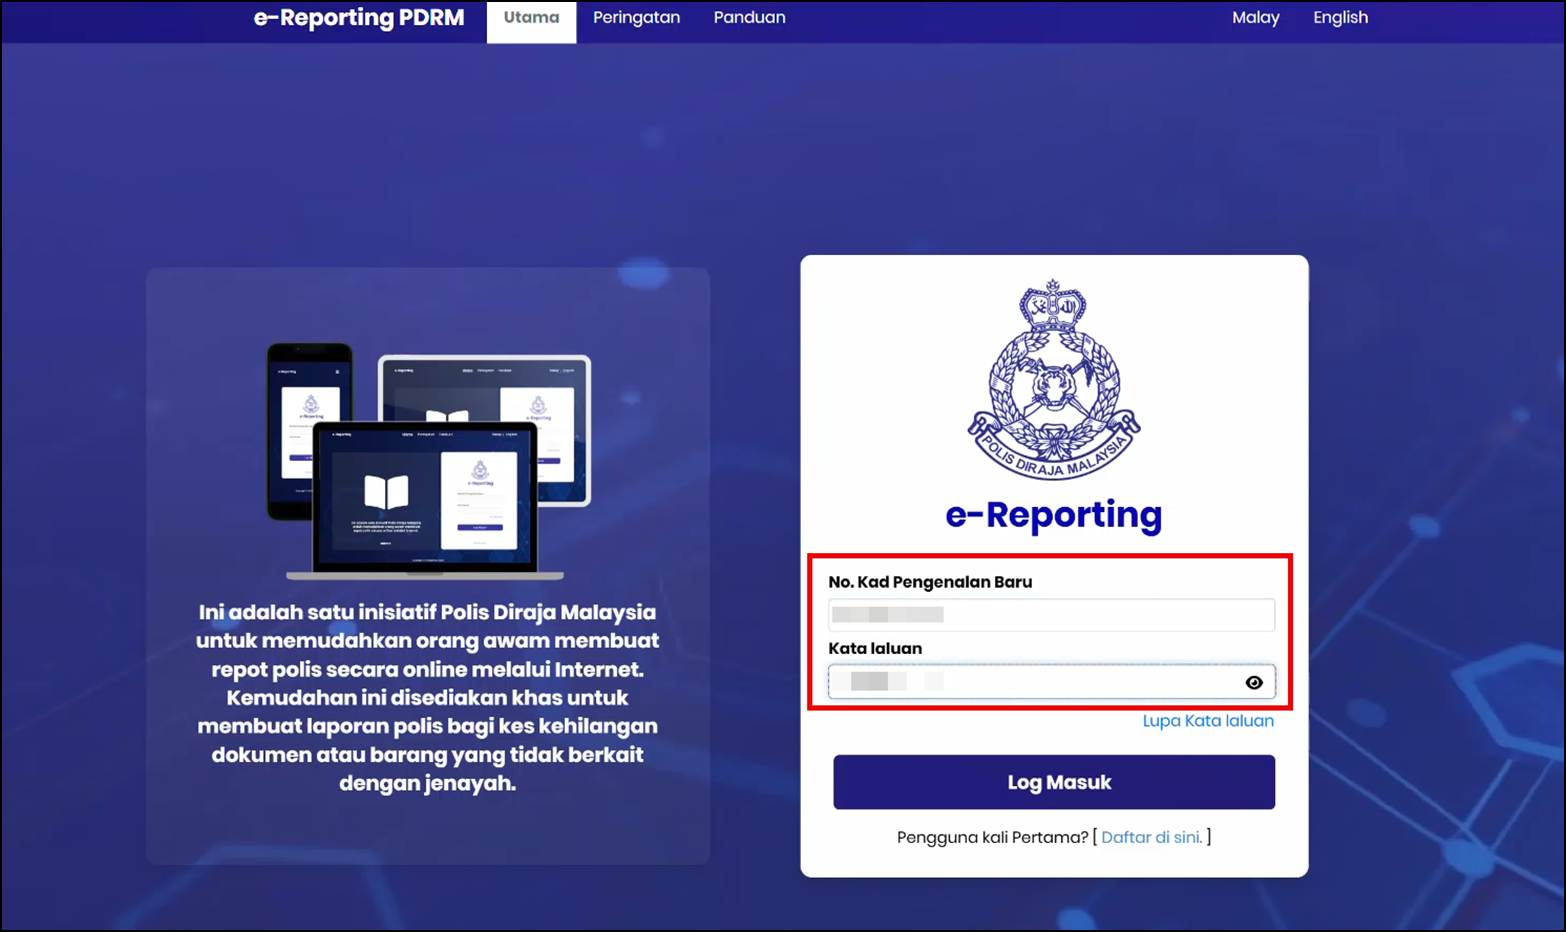1566x932 pixels.
Task: Click the 'No. Kad Pengenalan Baru' label
Action: tap(930, 582)
